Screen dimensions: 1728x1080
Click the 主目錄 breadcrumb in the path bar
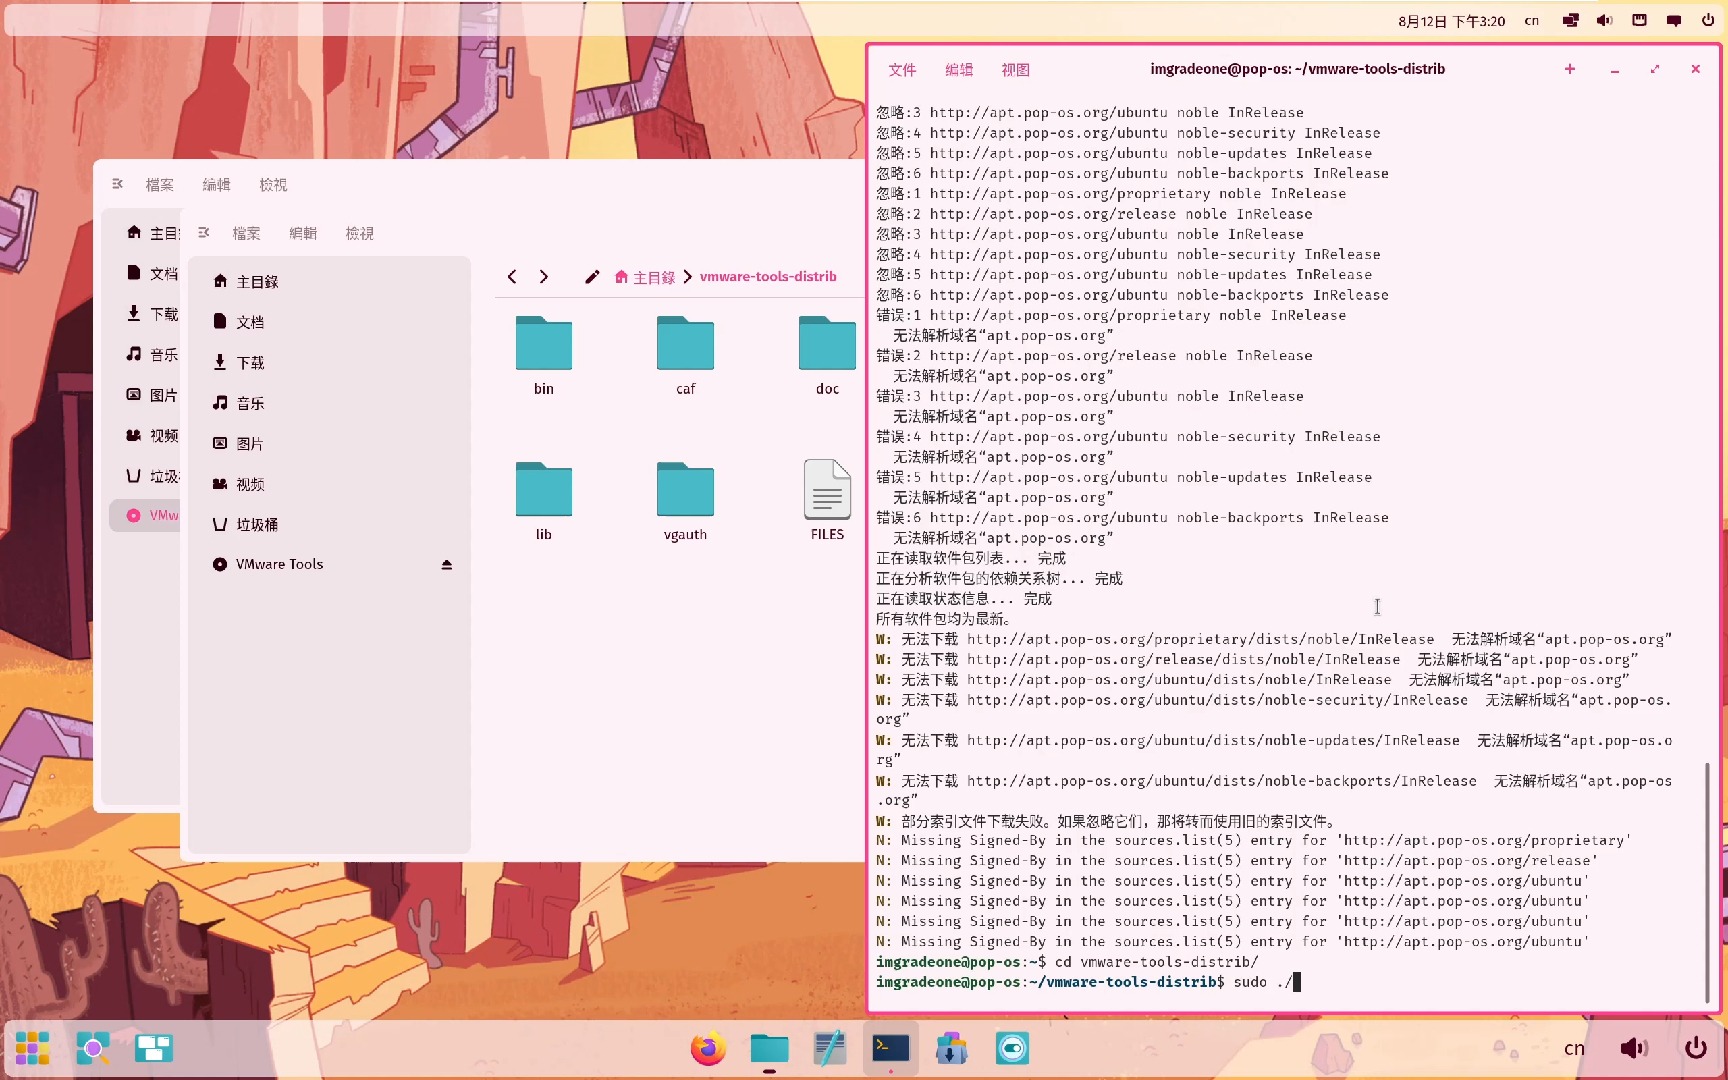[645, 277]
